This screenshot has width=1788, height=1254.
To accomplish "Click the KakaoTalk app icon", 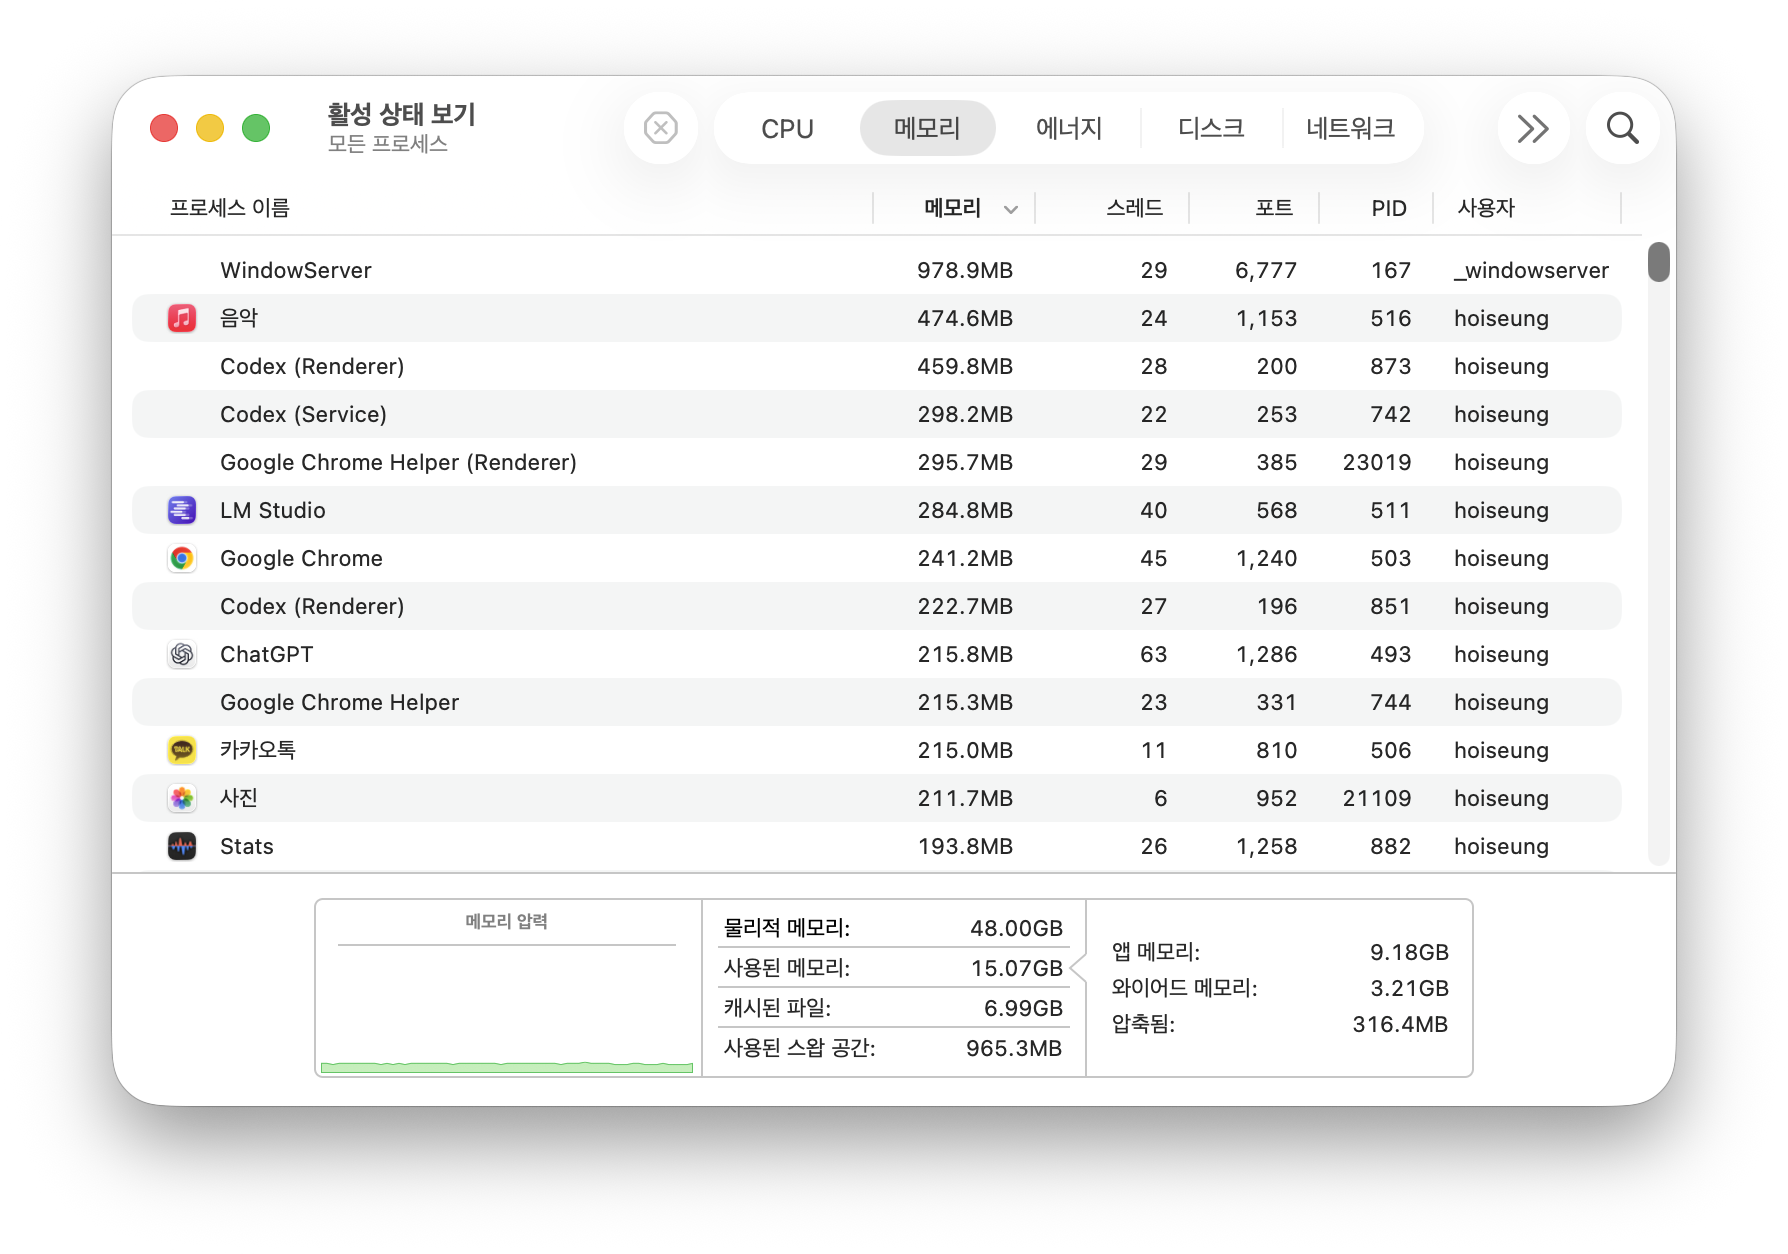I will [x=182, y=750].
